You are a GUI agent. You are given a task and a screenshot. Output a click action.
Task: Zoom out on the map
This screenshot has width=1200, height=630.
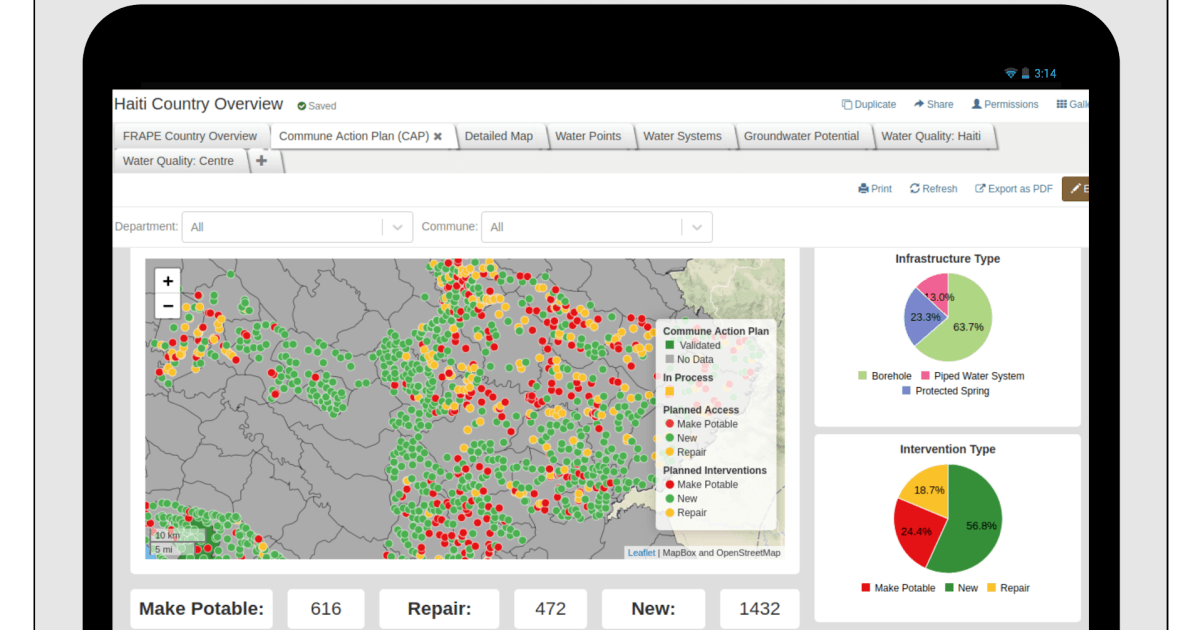click(168, 306)
